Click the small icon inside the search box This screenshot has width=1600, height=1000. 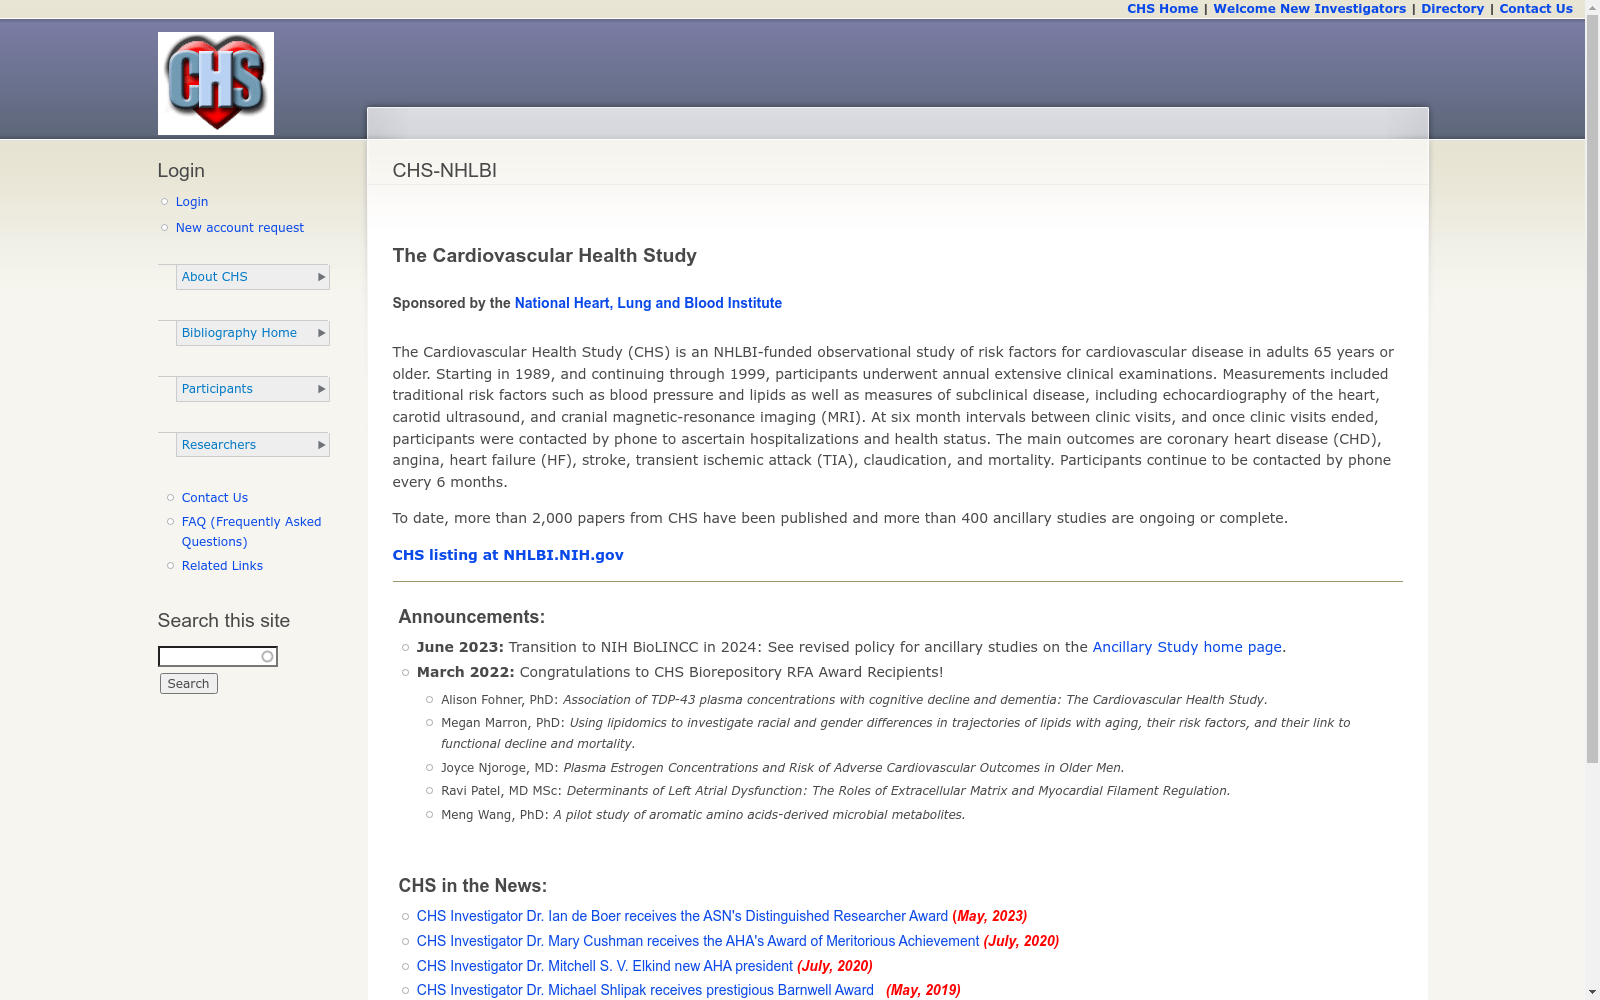[267, 657]
